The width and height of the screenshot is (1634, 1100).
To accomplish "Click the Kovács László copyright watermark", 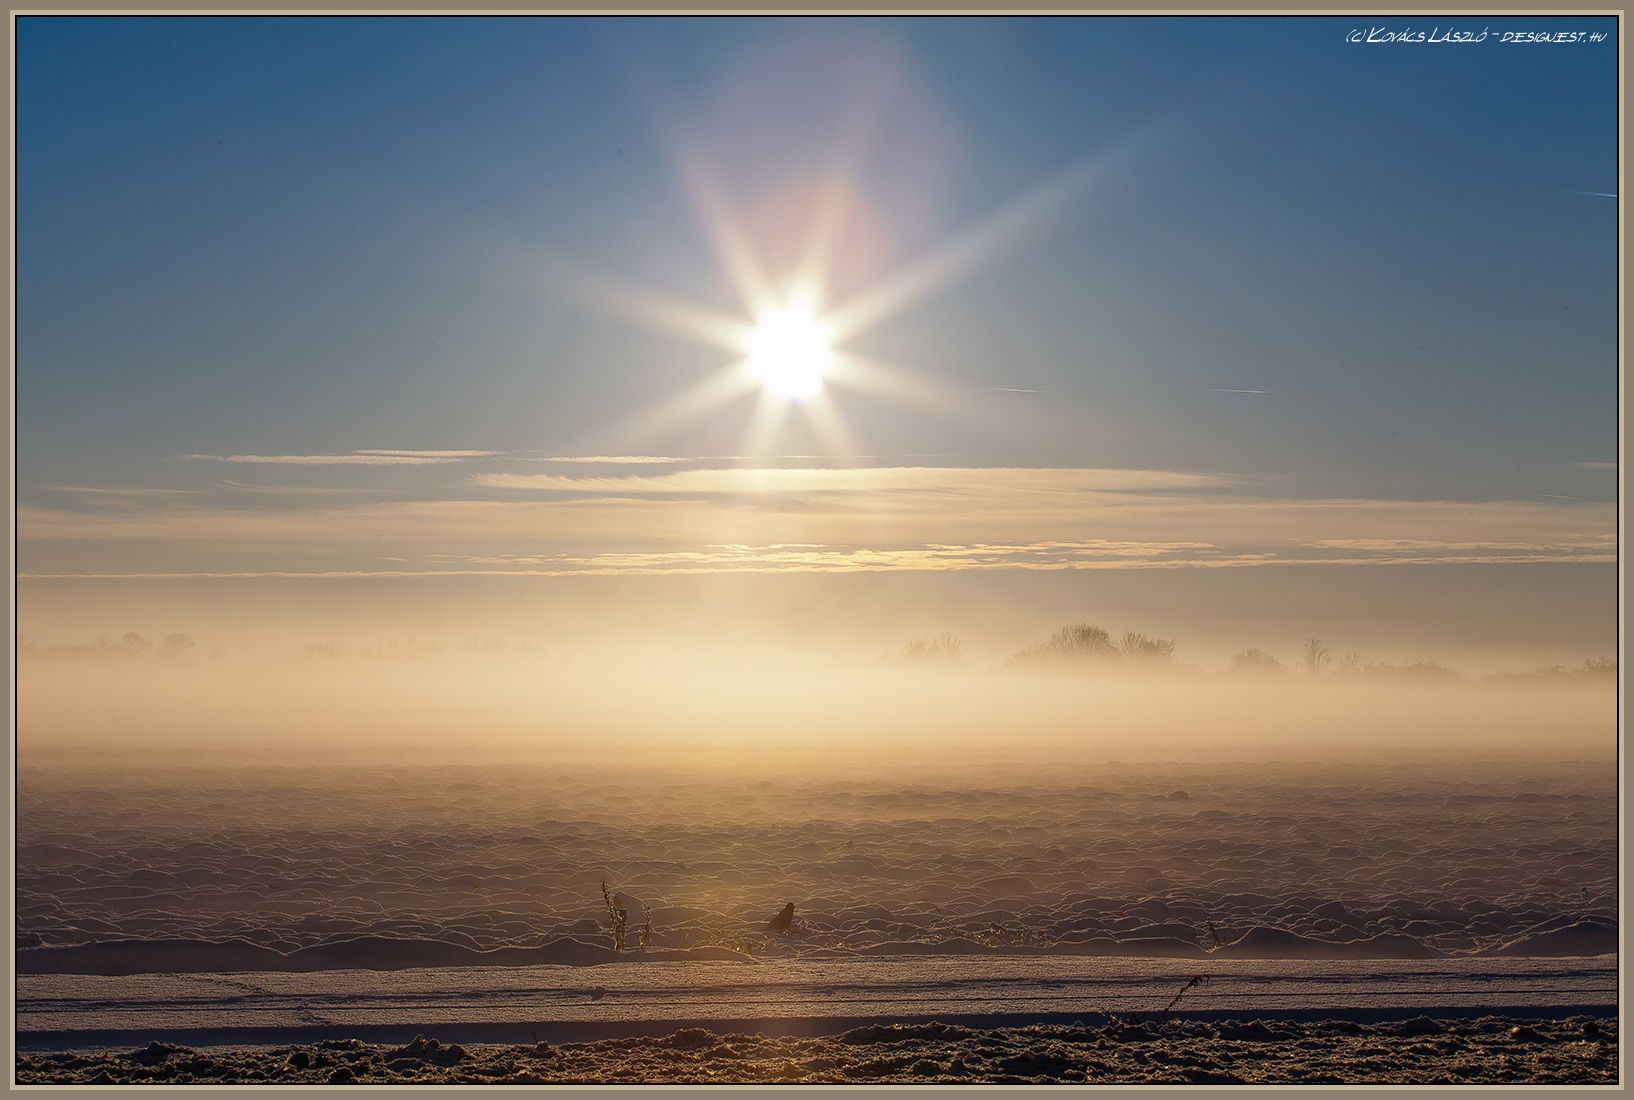I will click(1418, 36).
